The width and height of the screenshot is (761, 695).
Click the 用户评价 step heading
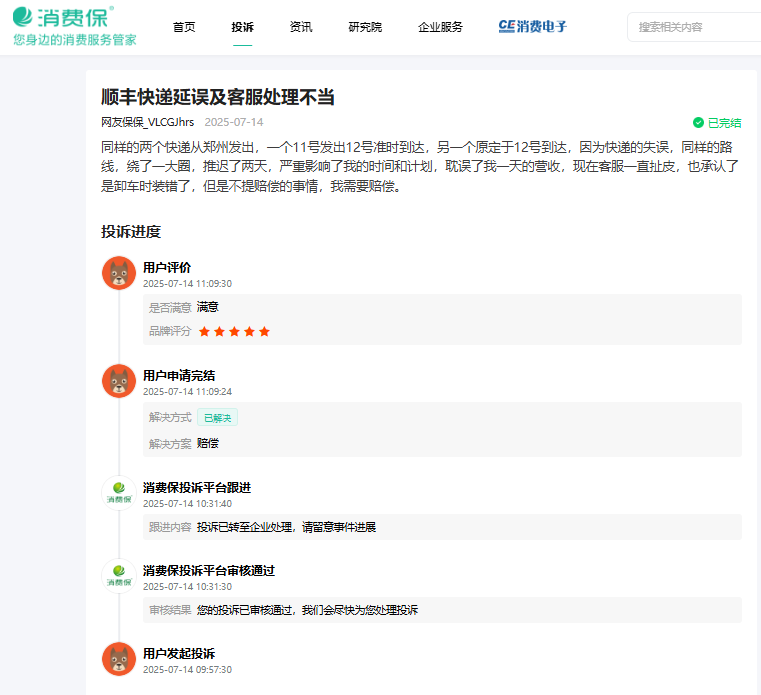(167, 267)
